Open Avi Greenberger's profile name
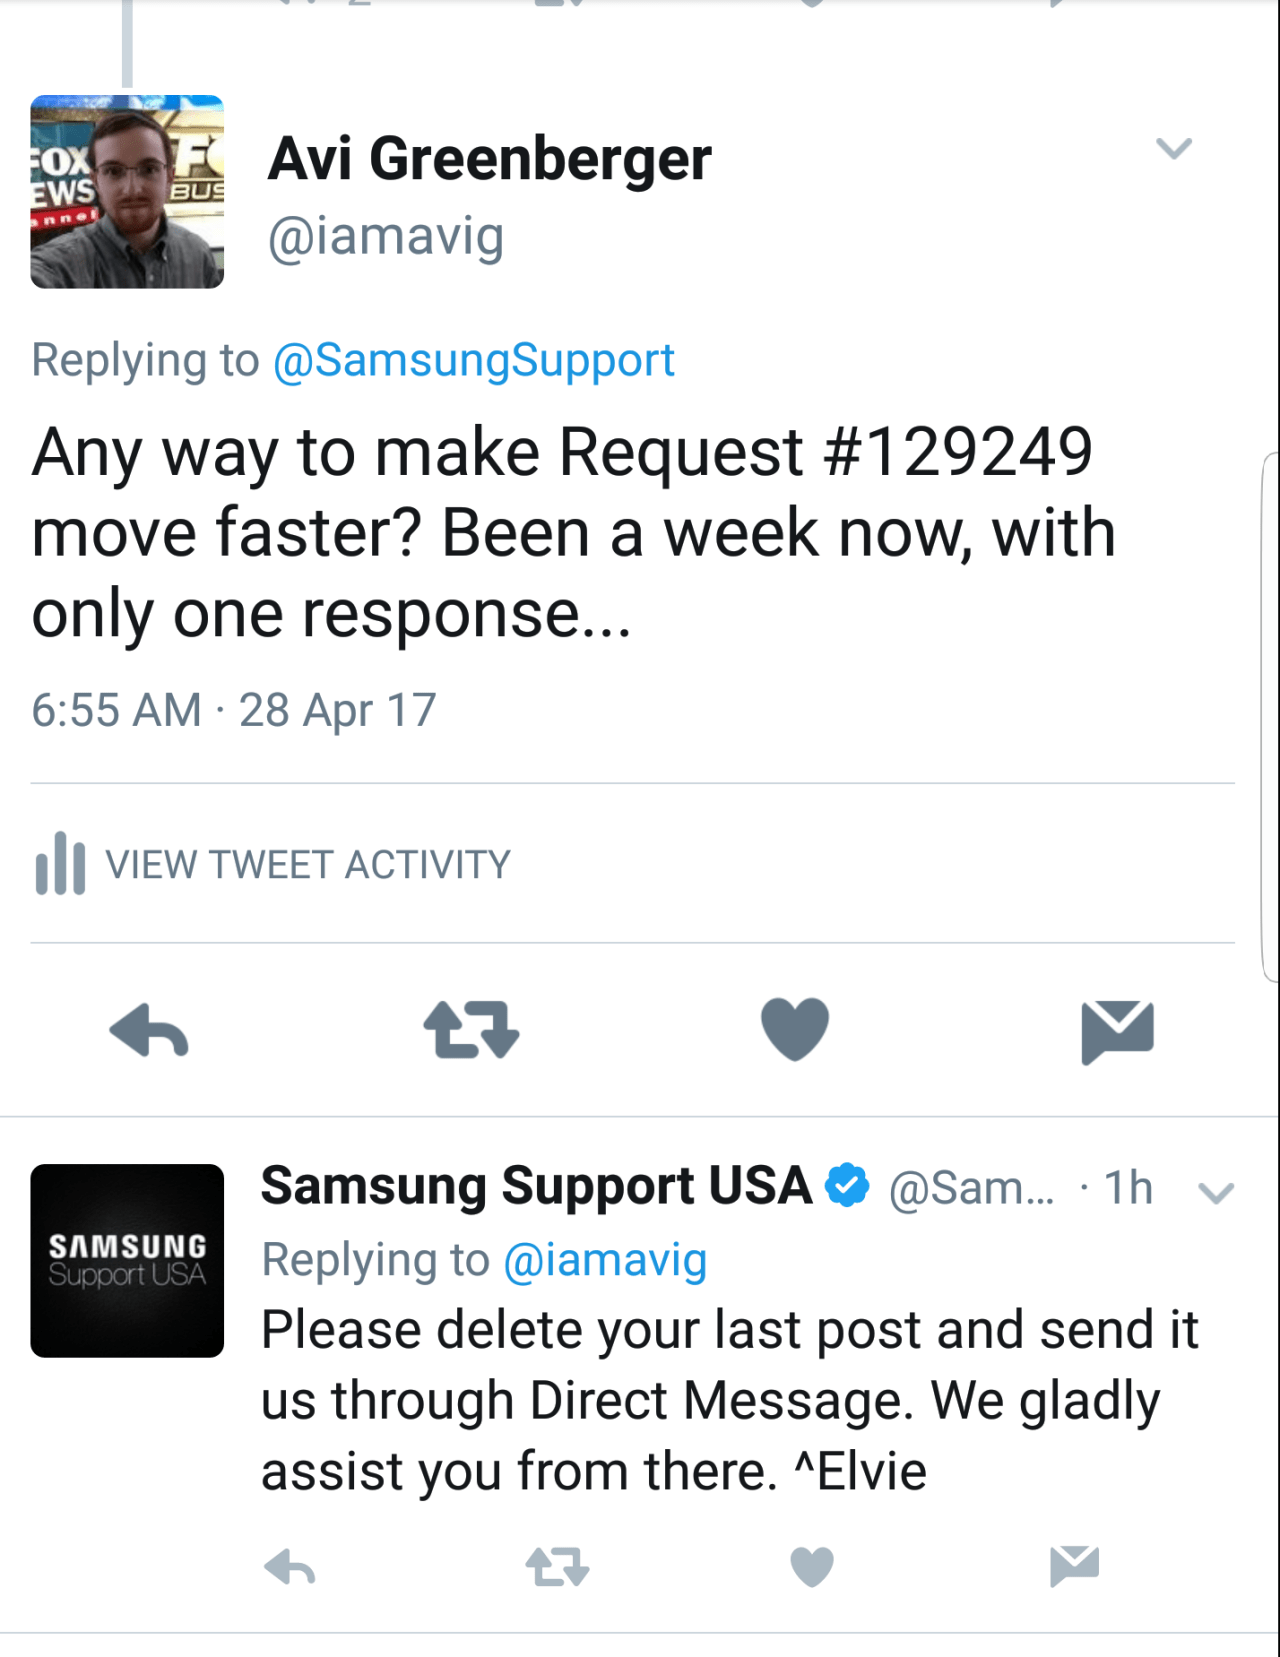Viewport: 1280px width, 1657px height. (490, 159)
